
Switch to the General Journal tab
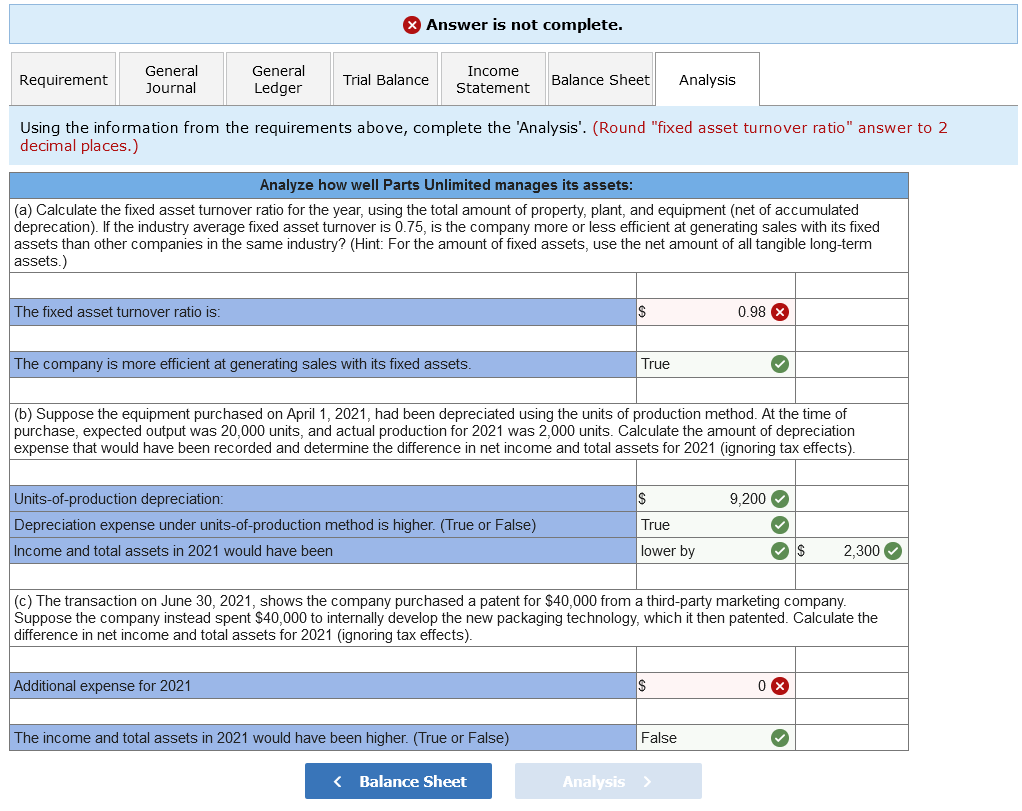coord(171,80)
